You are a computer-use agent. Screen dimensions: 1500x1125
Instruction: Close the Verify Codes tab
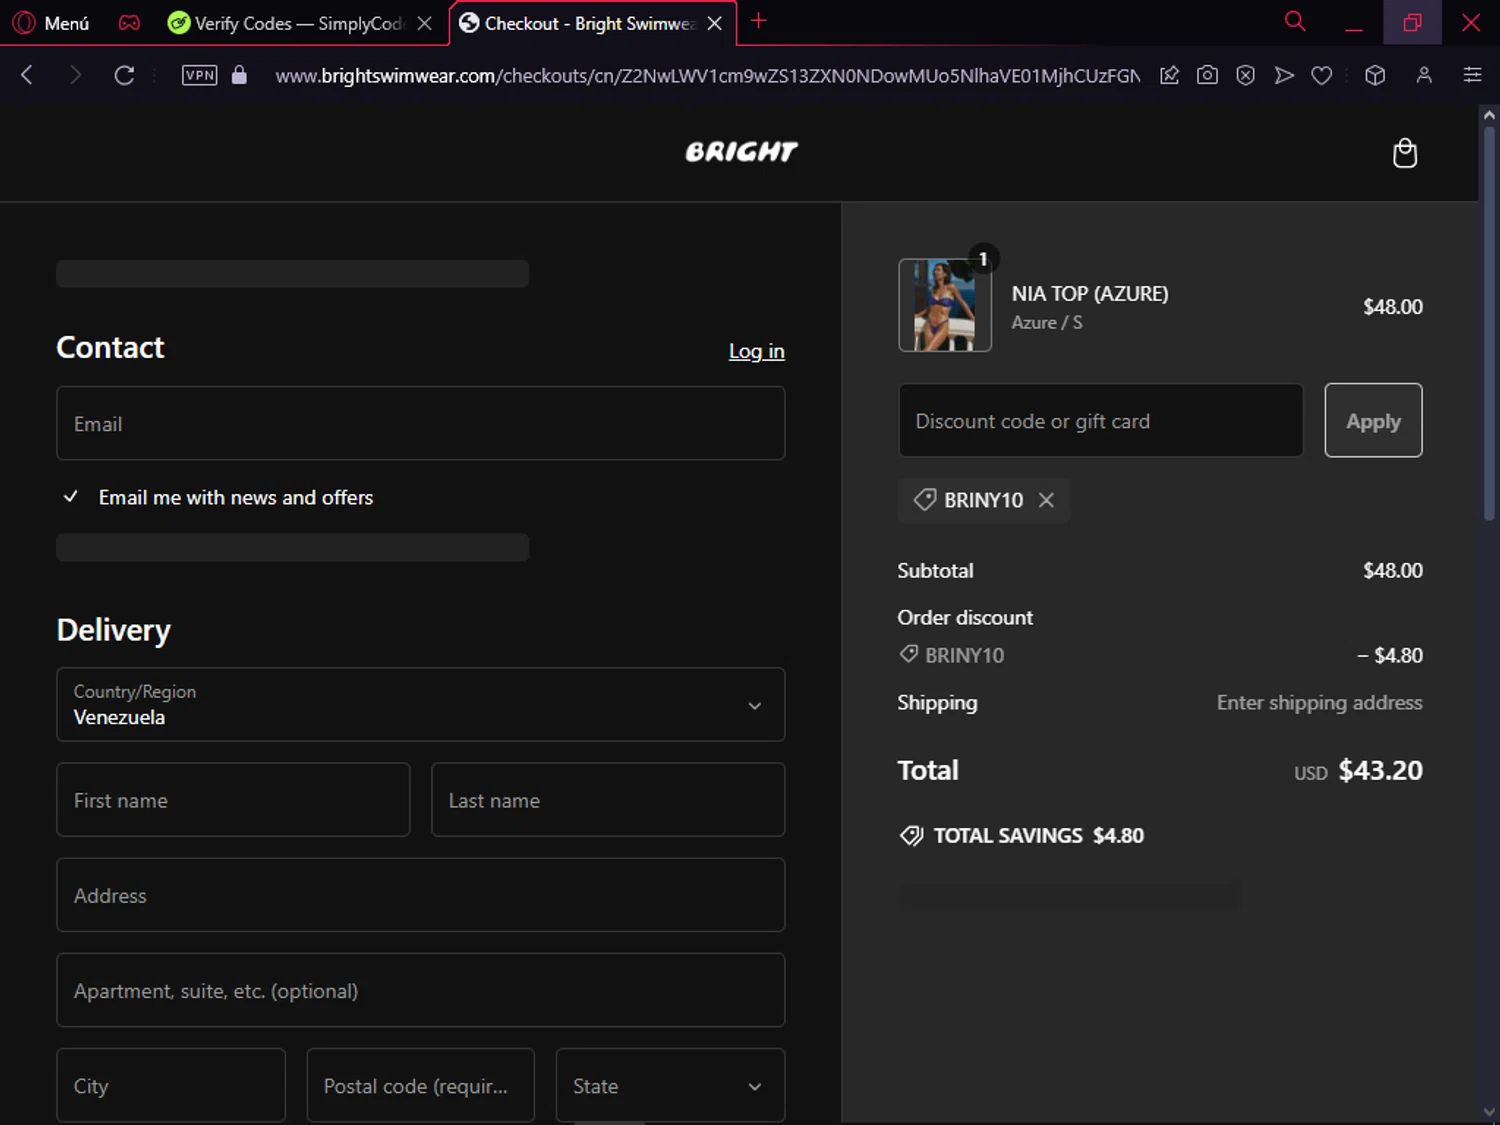point(425,23)
